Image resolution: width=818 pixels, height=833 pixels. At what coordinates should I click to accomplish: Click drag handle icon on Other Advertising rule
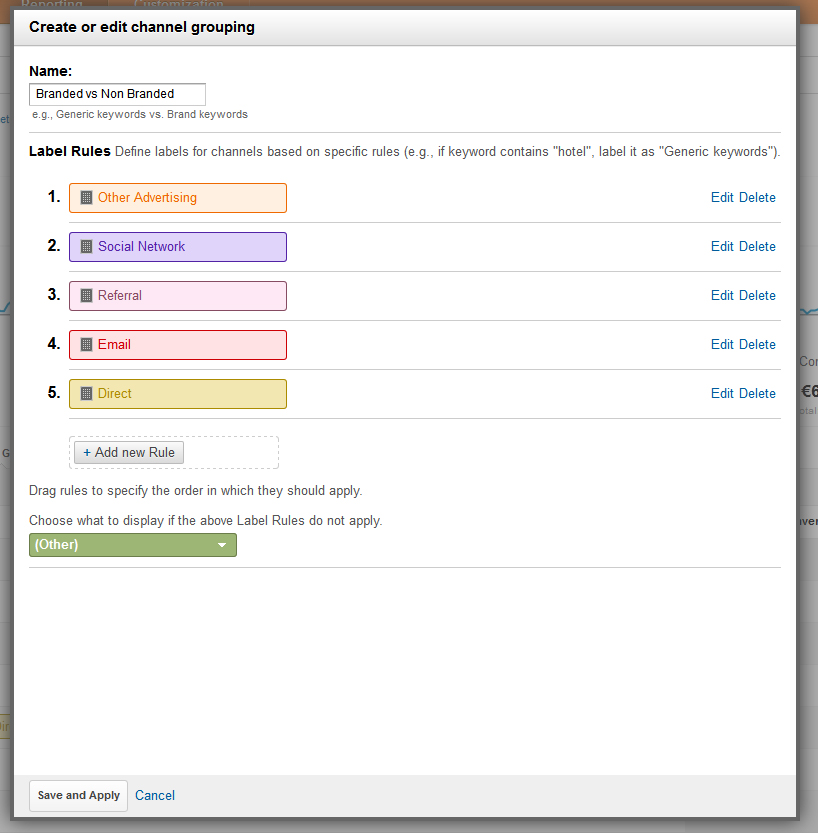click(x=86, y=198)
